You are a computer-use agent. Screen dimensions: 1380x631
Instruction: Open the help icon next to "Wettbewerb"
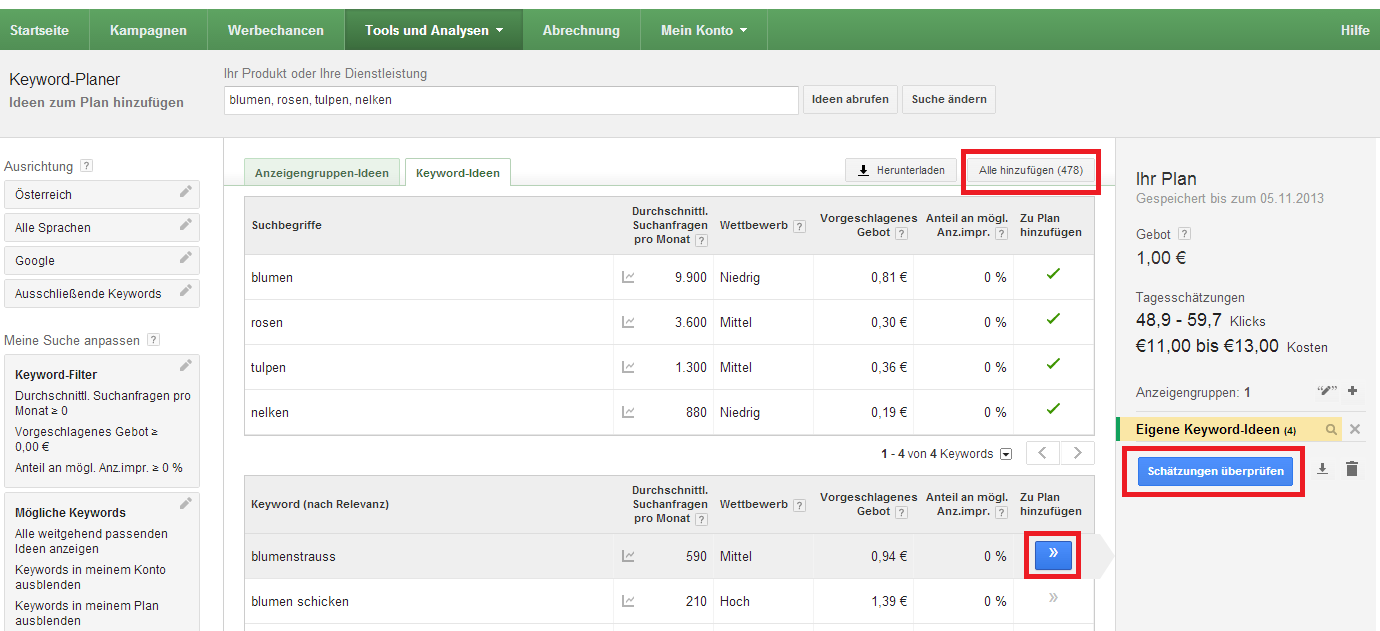pos(798,225)
